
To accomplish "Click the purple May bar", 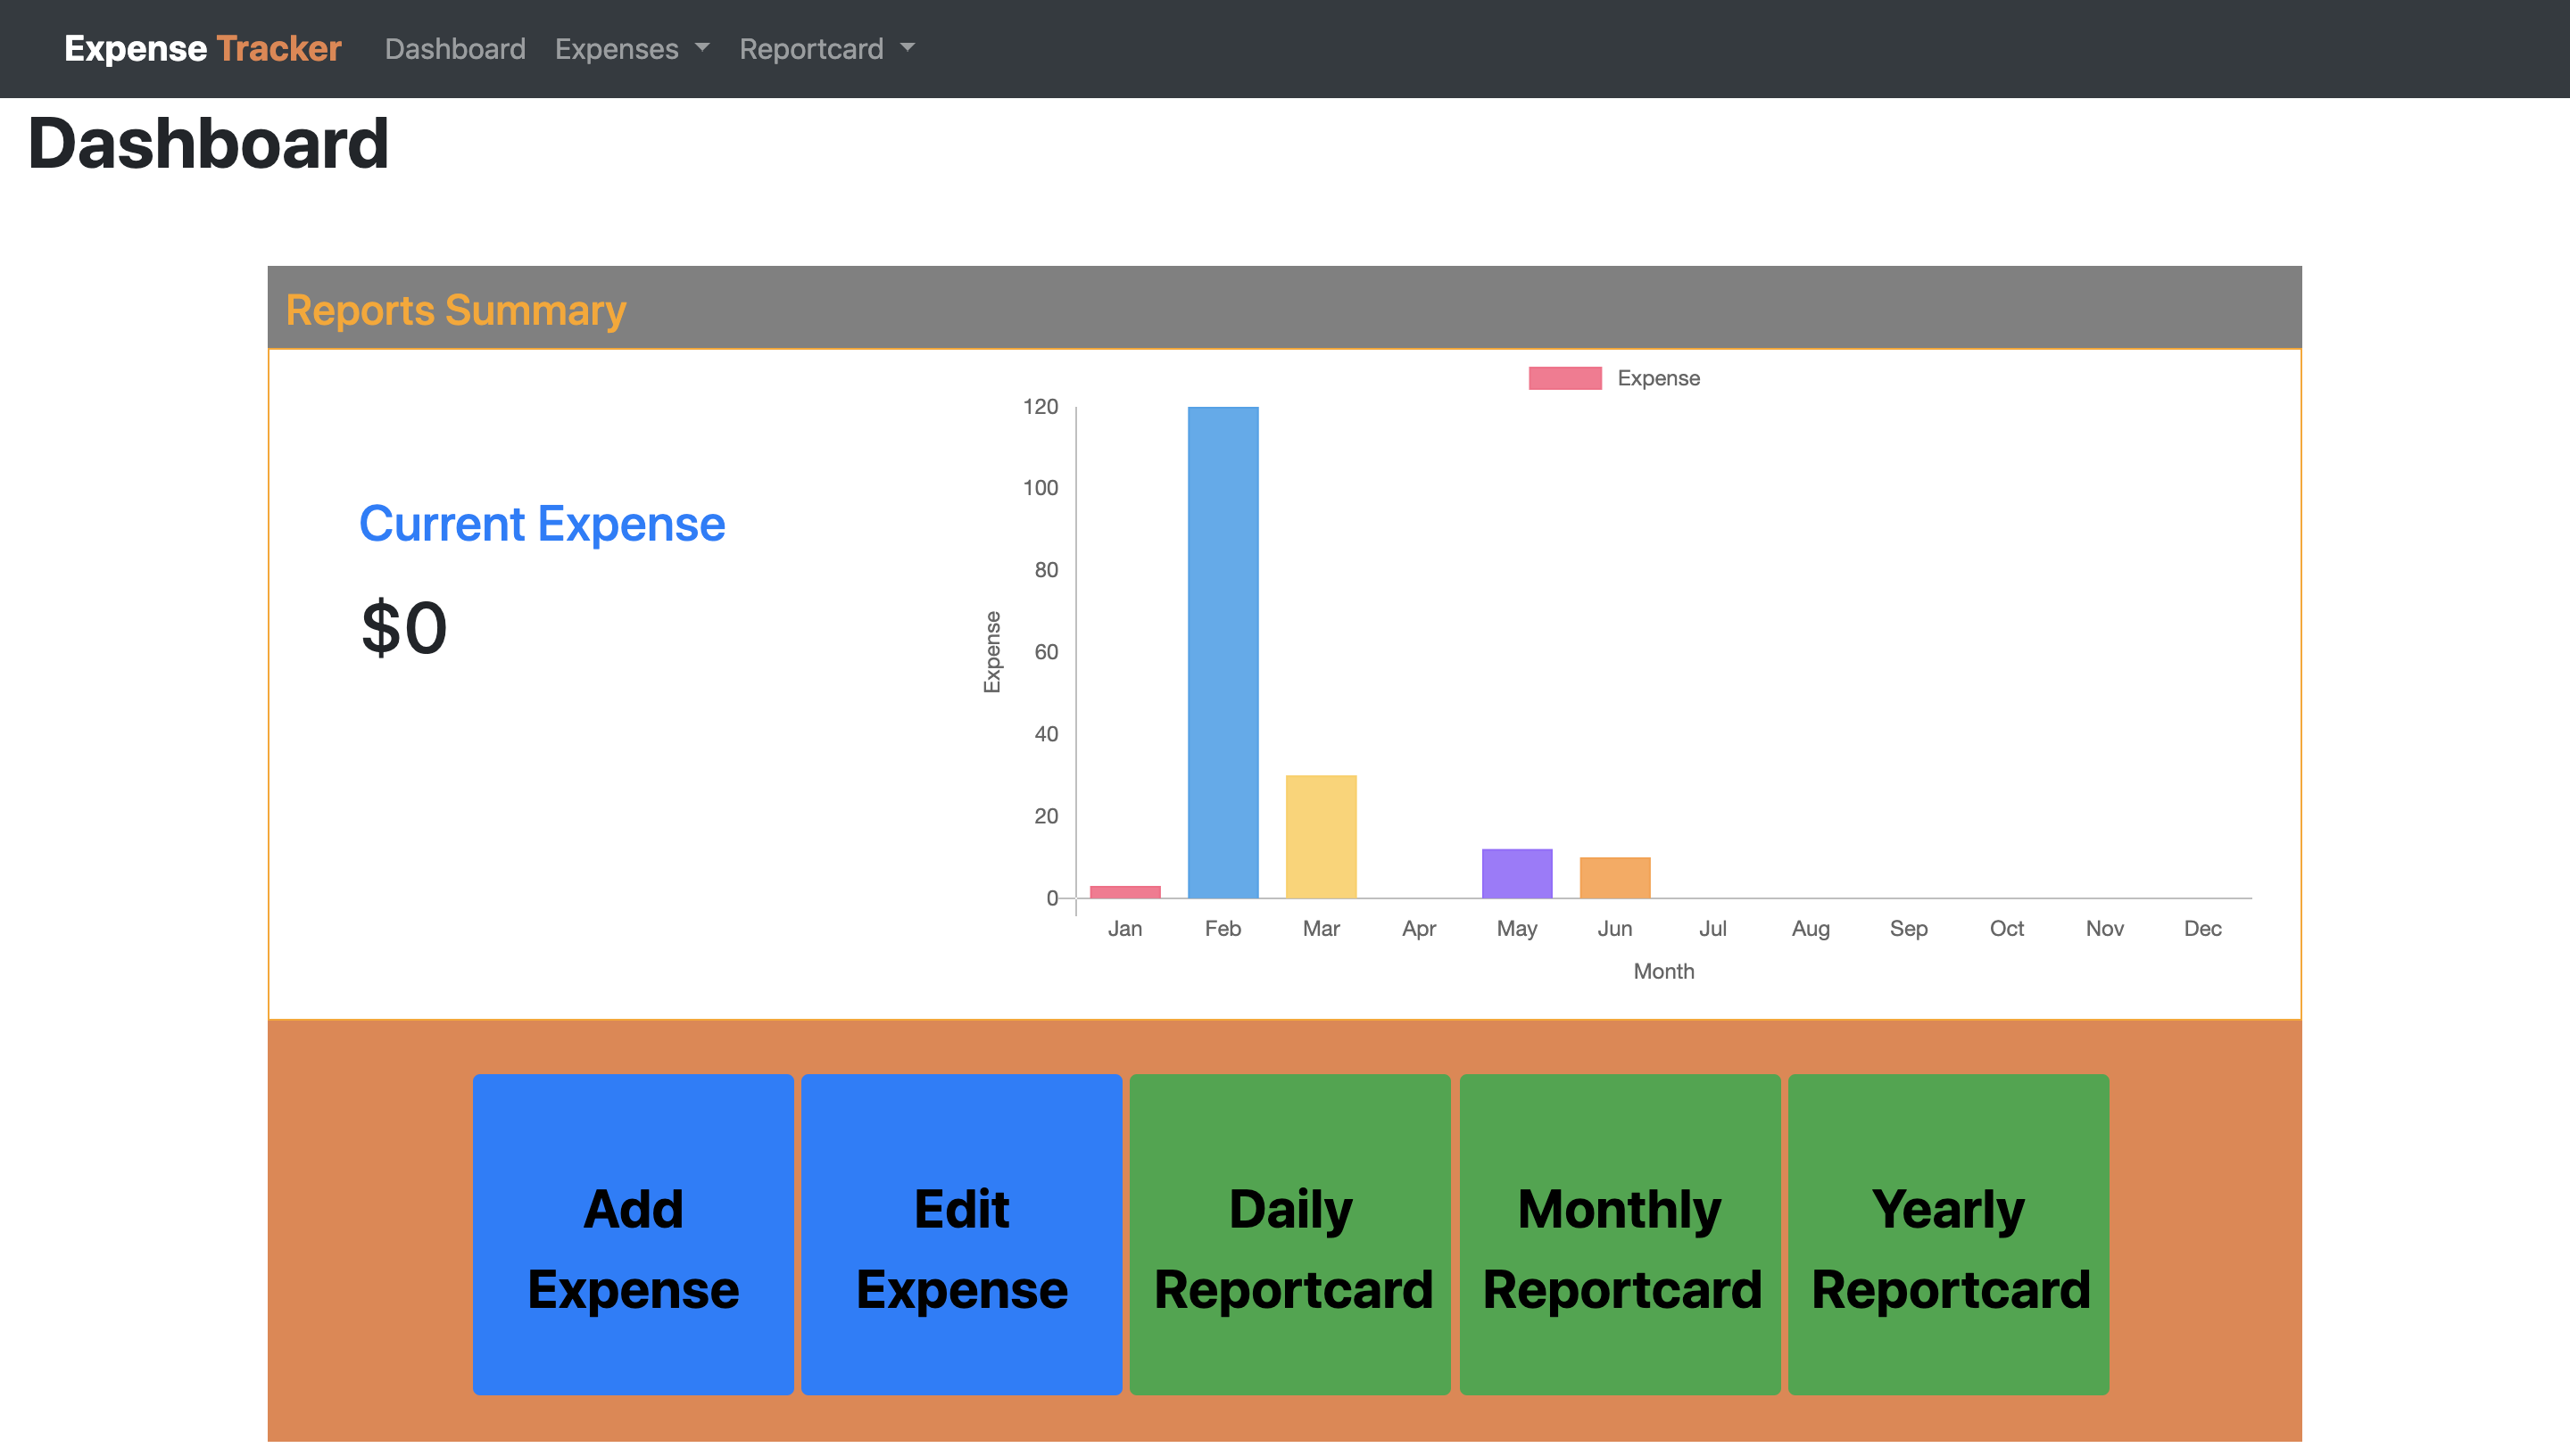I will (x=1516, y=873).
